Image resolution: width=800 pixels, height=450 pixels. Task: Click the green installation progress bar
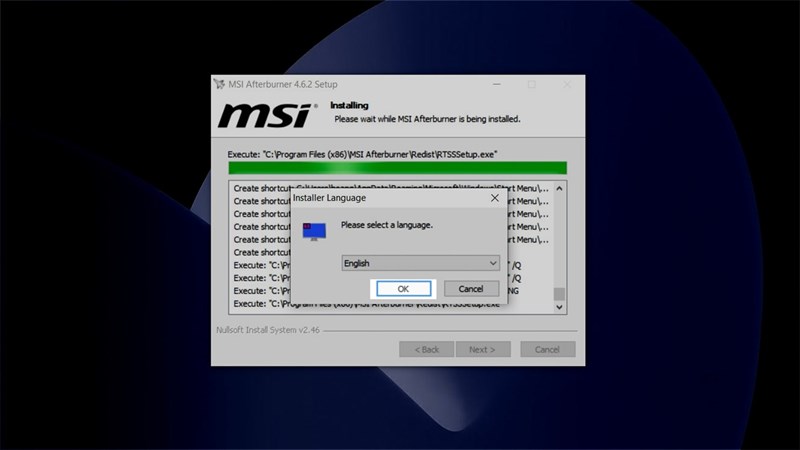point(397,168)
